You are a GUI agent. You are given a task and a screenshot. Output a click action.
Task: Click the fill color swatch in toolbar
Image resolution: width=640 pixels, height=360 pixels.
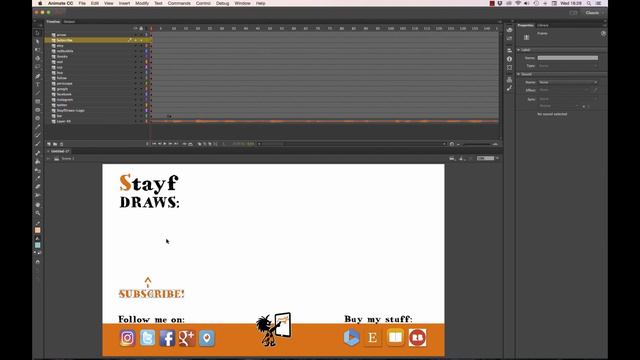point(38,245)
